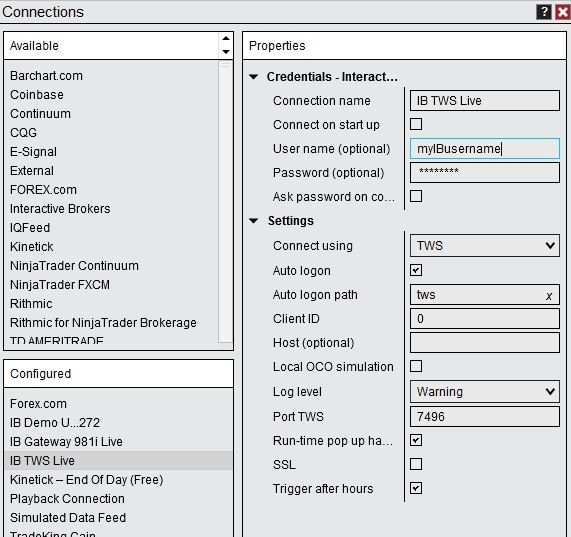The width and height of the screenshot is (571, 537).
Task: Collapse the Settings section
Action: pyautogui.click(x=253, y=221)
